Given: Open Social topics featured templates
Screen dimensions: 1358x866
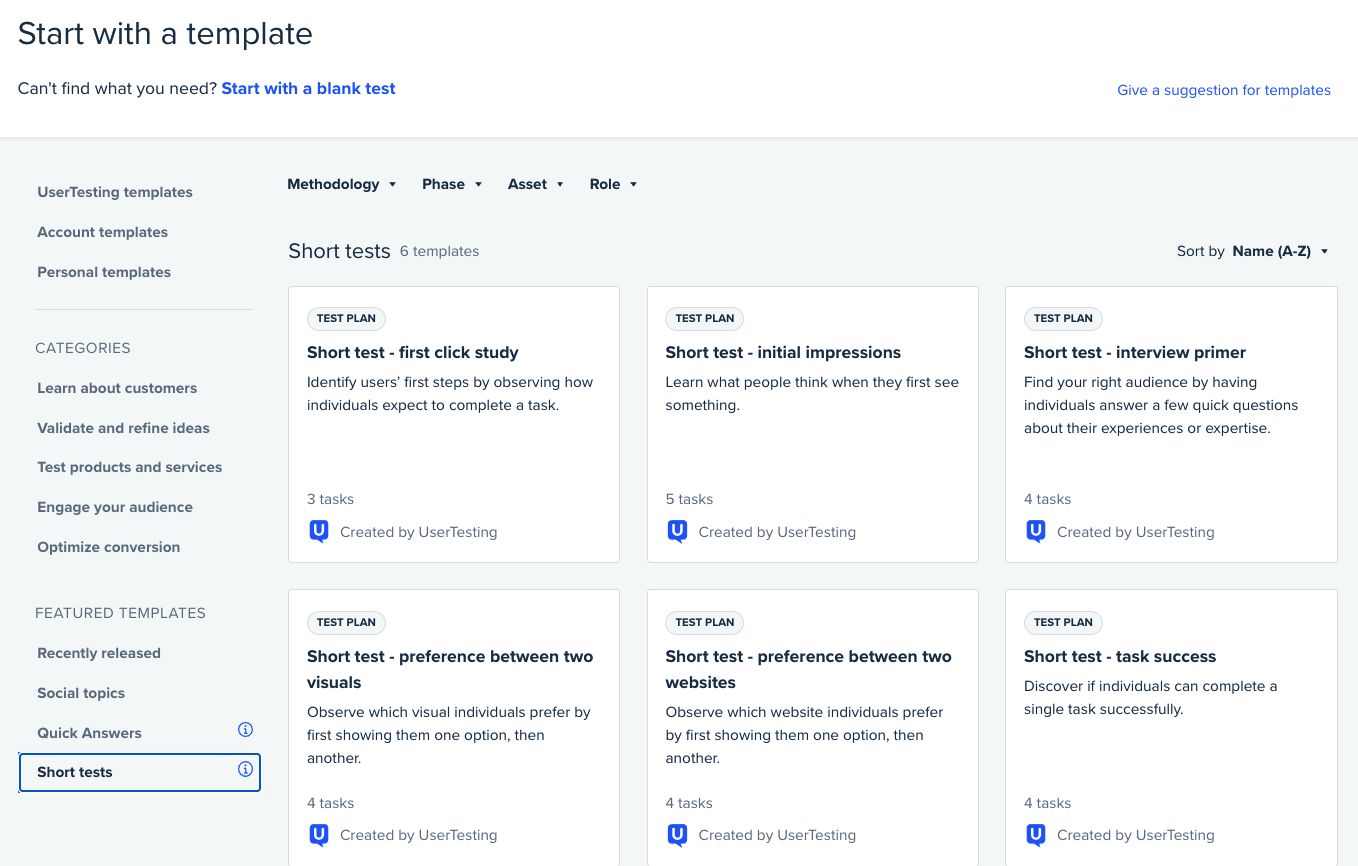Looking at the screenshot, I should pos(81,693).
